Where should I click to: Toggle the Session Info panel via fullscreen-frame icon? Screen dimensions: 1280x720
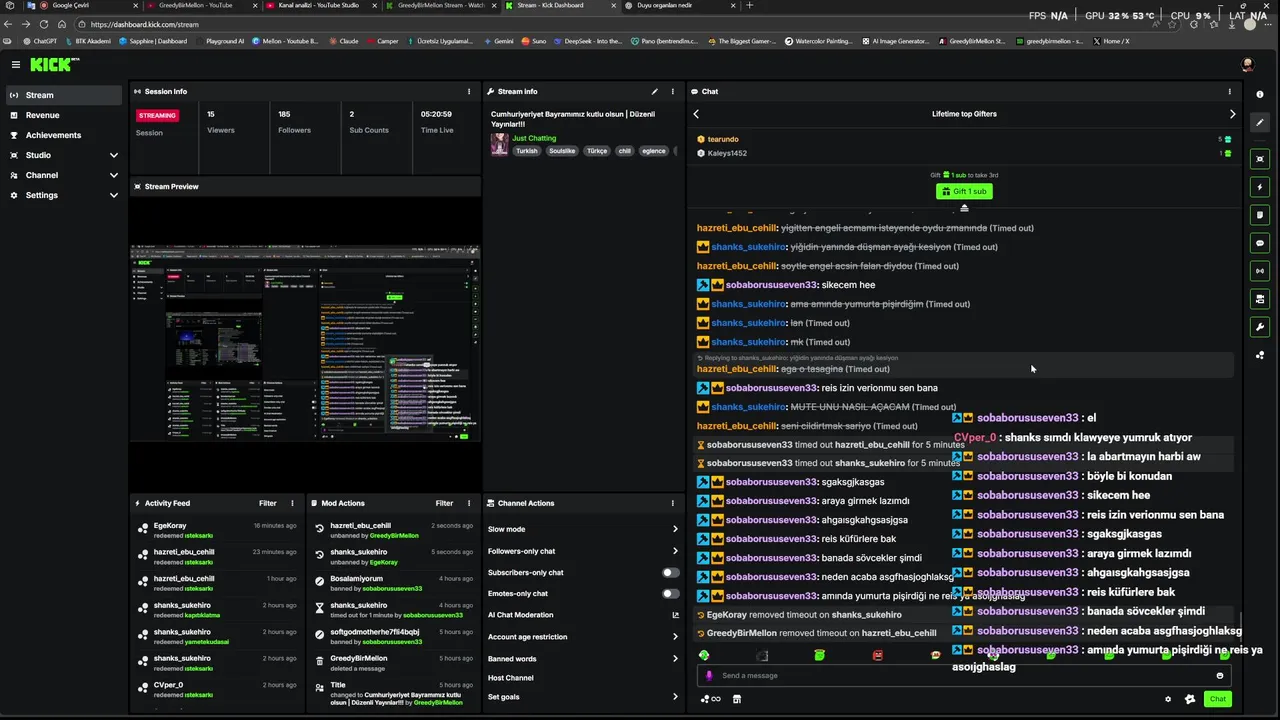(x=1260, y=158)
